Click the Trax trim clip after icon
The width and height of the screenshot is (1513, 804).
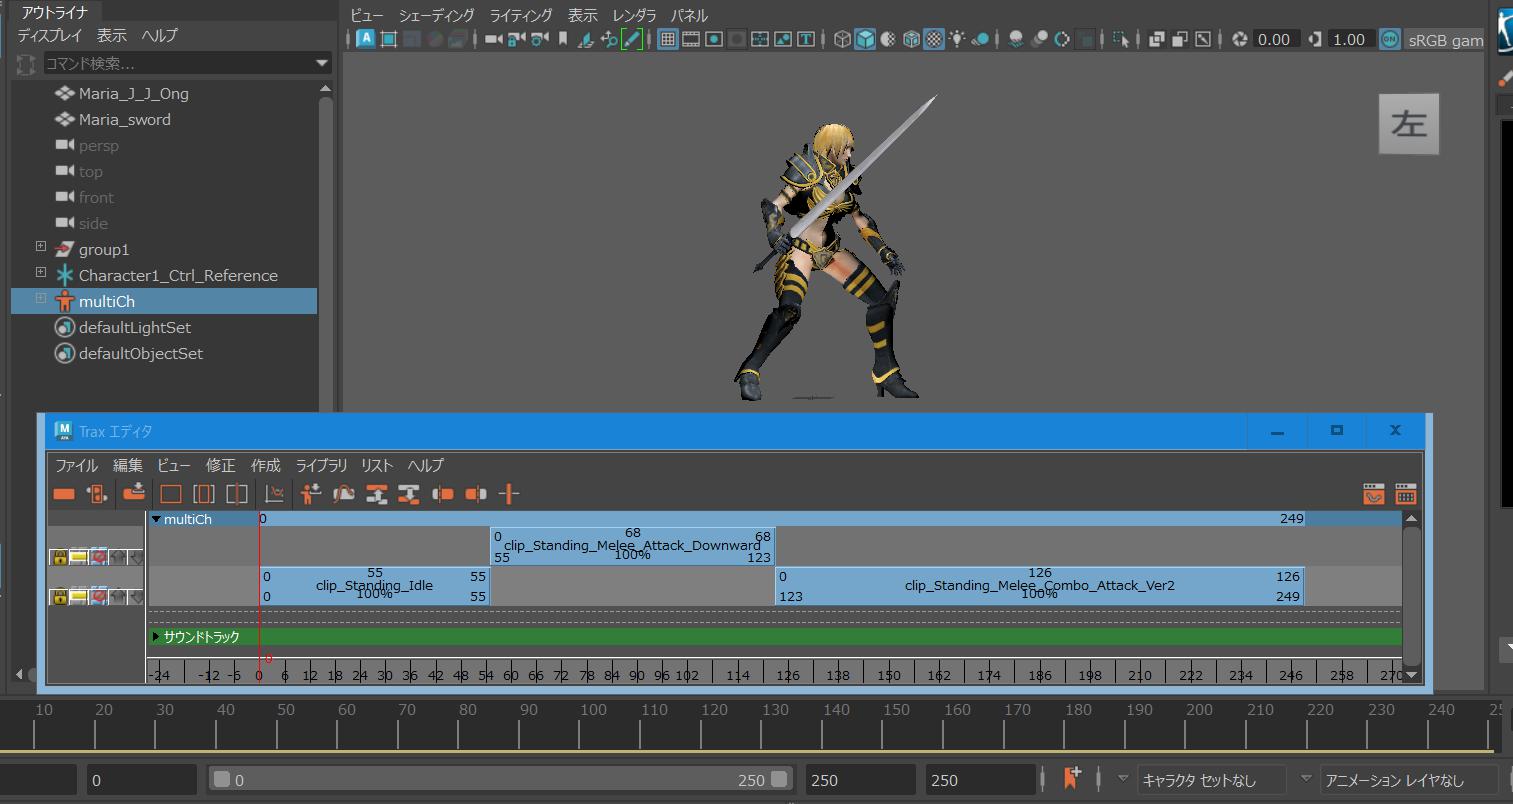(476, 494)
